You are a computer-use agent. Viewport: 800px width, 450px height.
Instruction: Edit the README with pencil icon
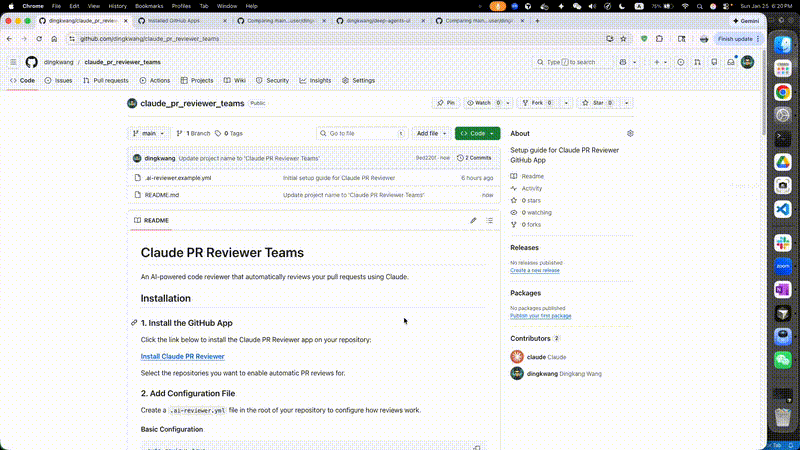pyautogui.click(x=473, y=220)
